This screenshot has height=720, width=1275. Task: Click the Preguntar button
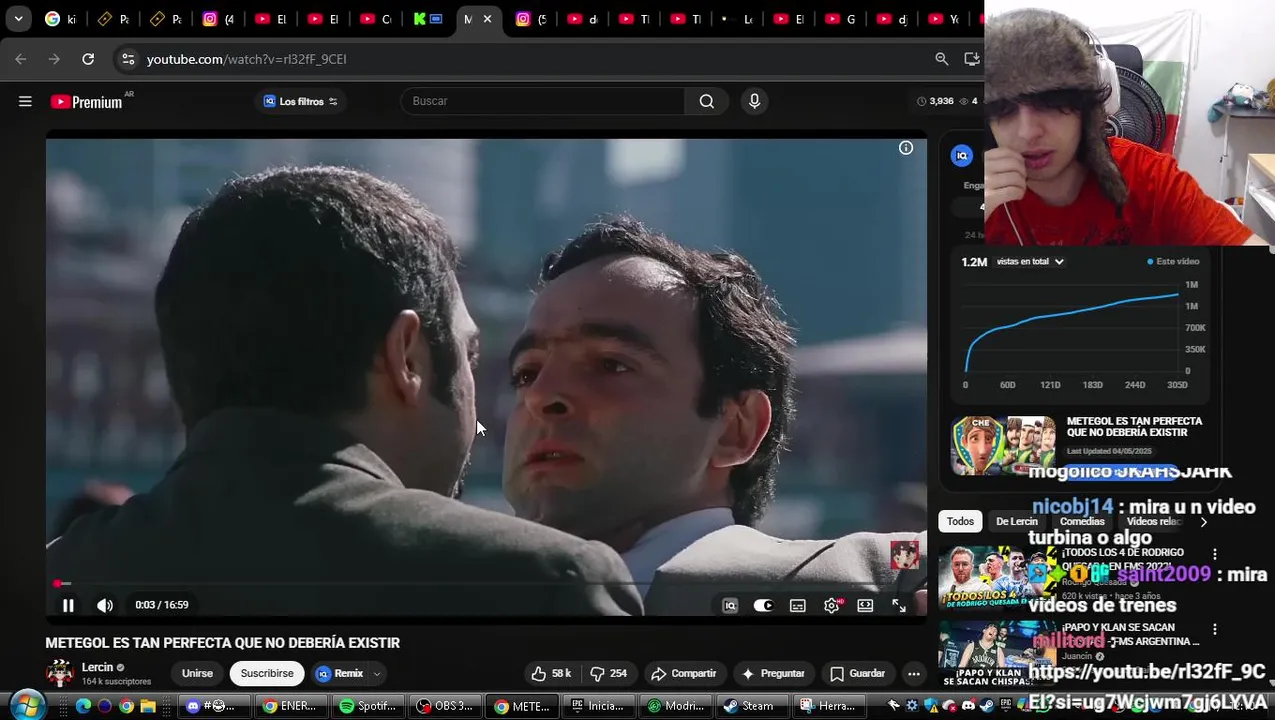pyautogui.click(x=772, y=673)
